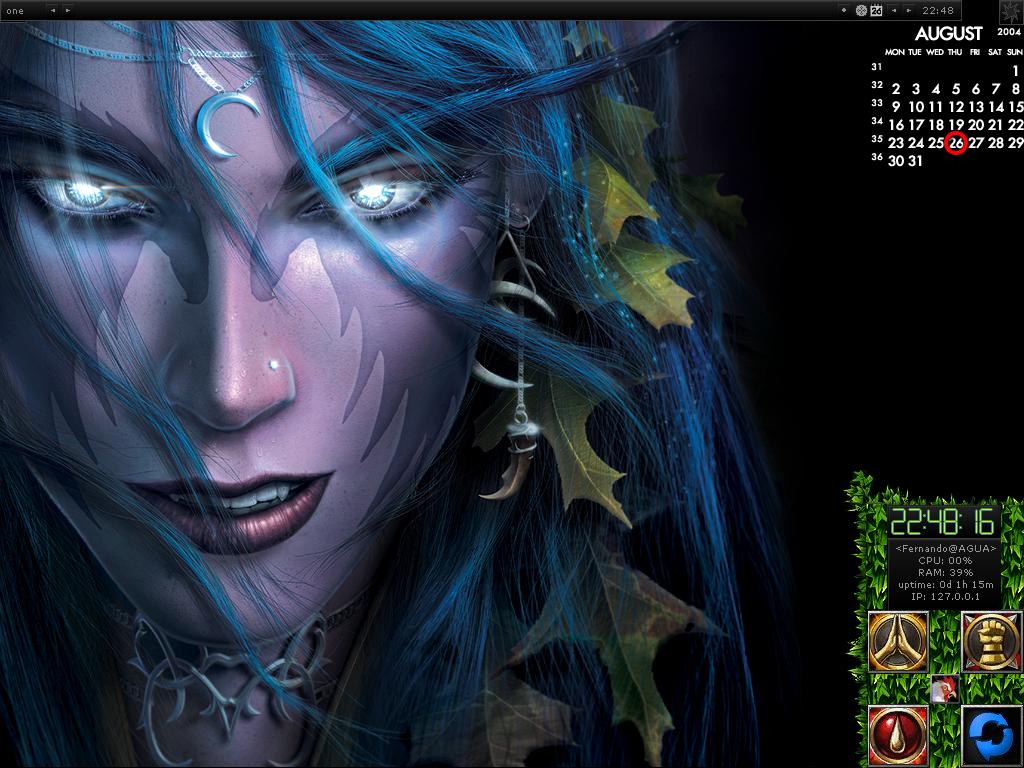This screenshot has height=768, width=1024.
Task: Click the right arrow beside the 22:48 clock
Action: (908, 10)
